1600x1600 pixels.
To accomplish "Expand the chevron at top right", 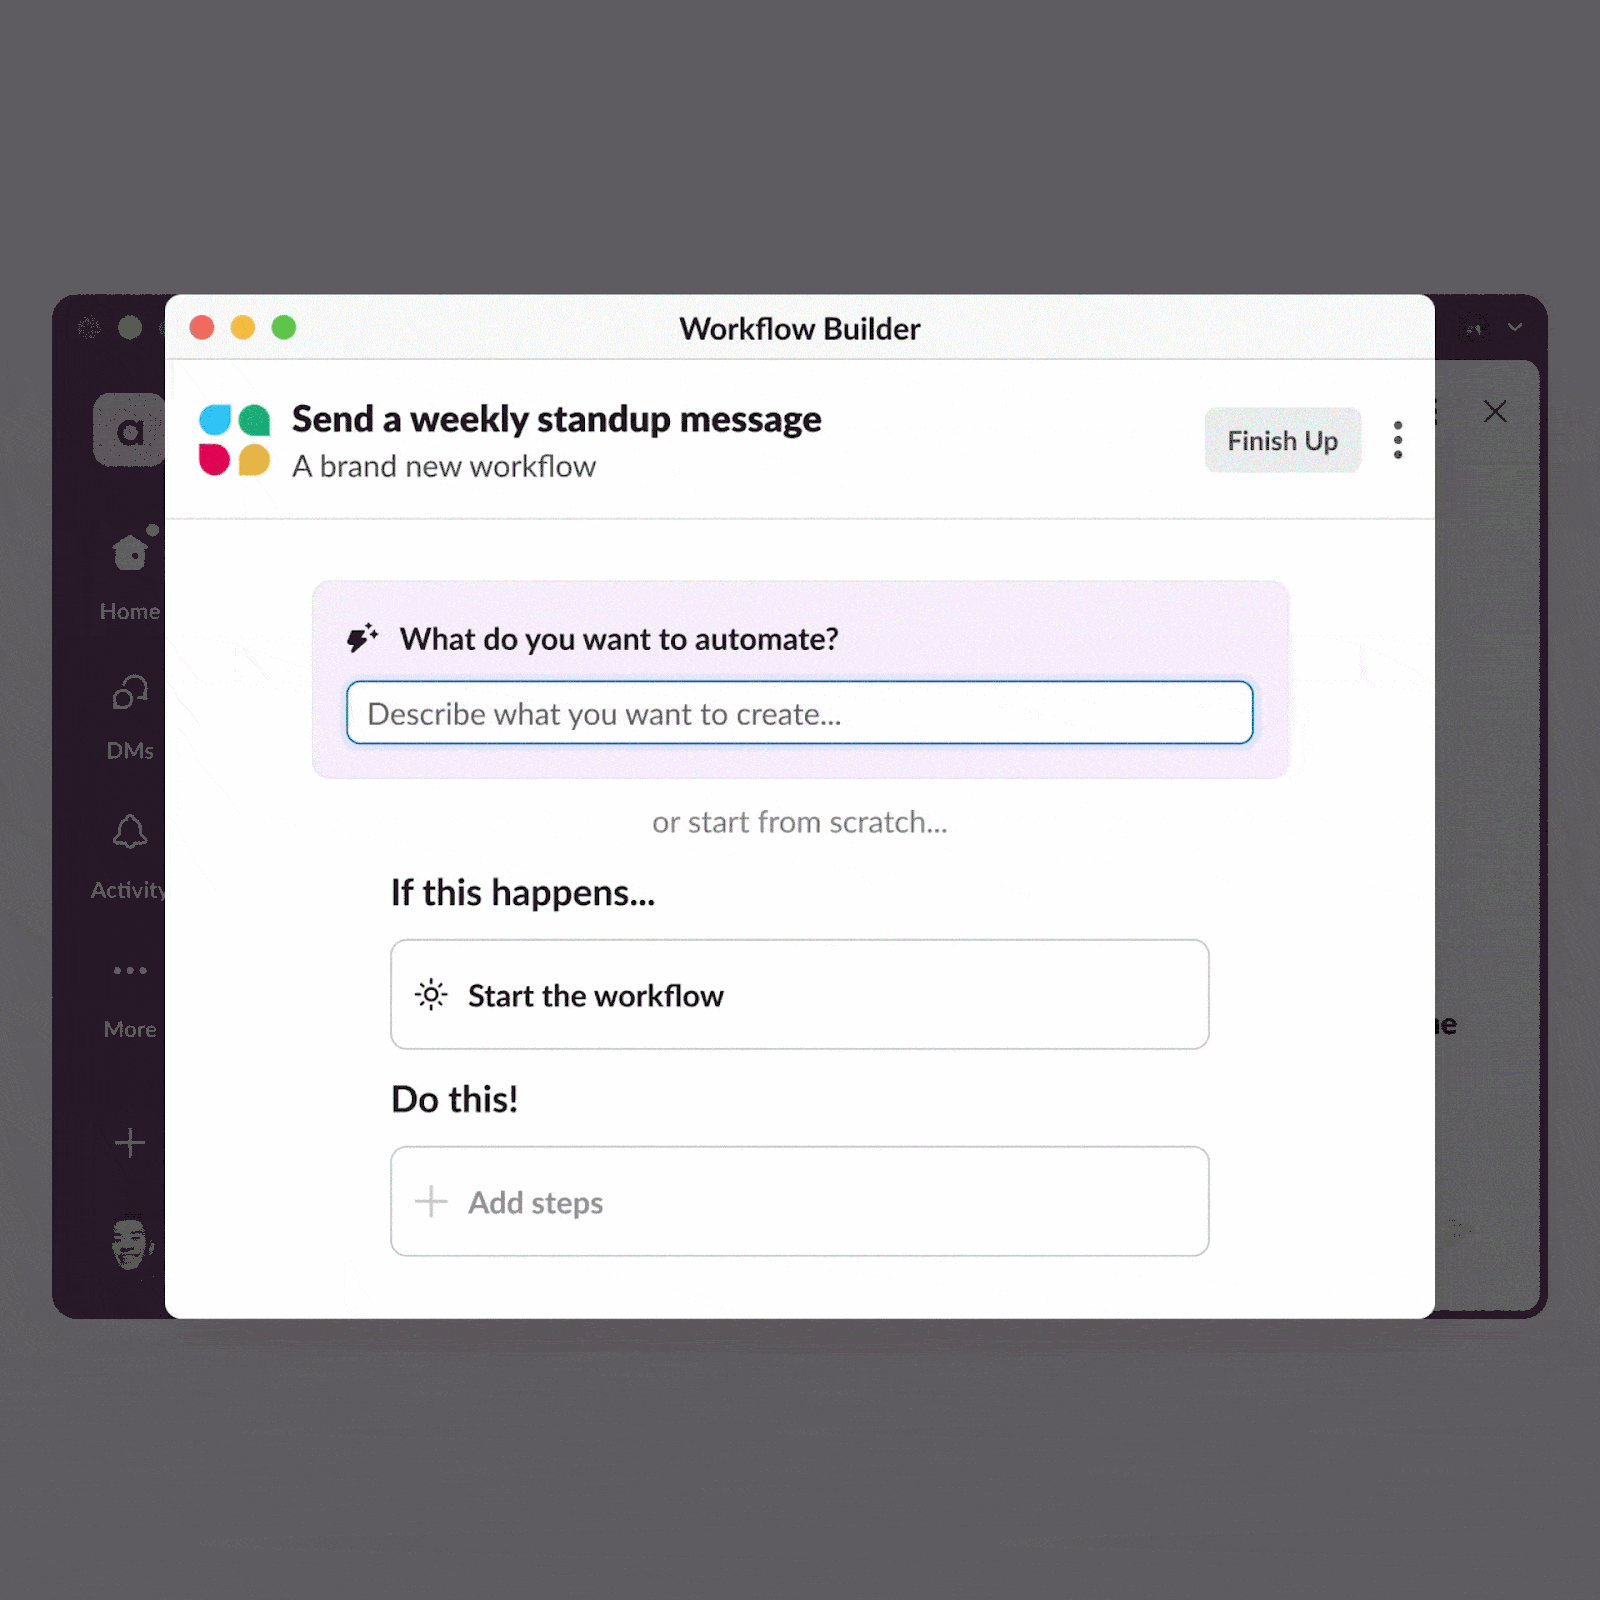I will pyautogui.click(x=1515, y=327).
